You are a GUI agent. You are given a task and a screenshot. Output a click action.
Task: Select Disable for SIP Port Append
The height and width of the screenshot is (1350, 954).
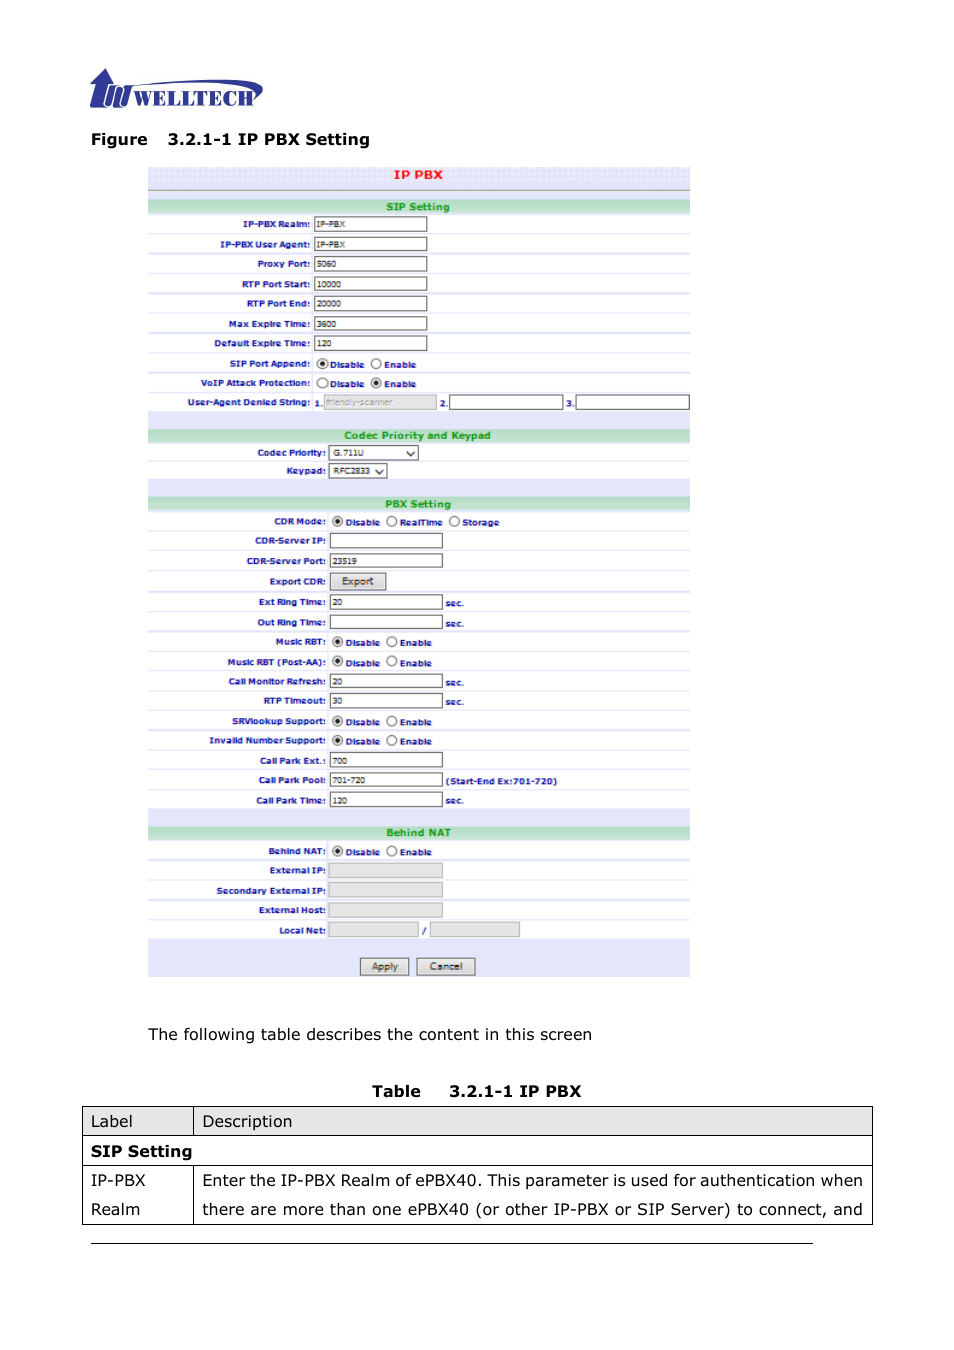[x=322, y=364]
